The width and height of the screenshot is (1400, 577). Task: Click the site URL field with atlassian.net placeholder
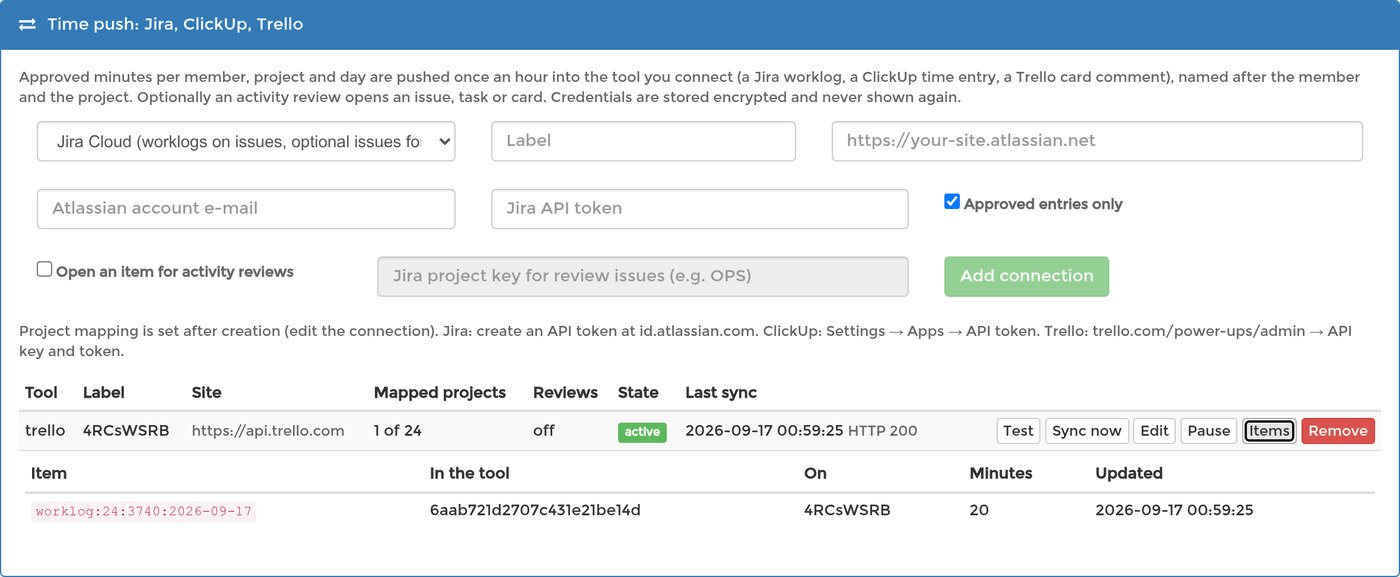pos(1097,141)
